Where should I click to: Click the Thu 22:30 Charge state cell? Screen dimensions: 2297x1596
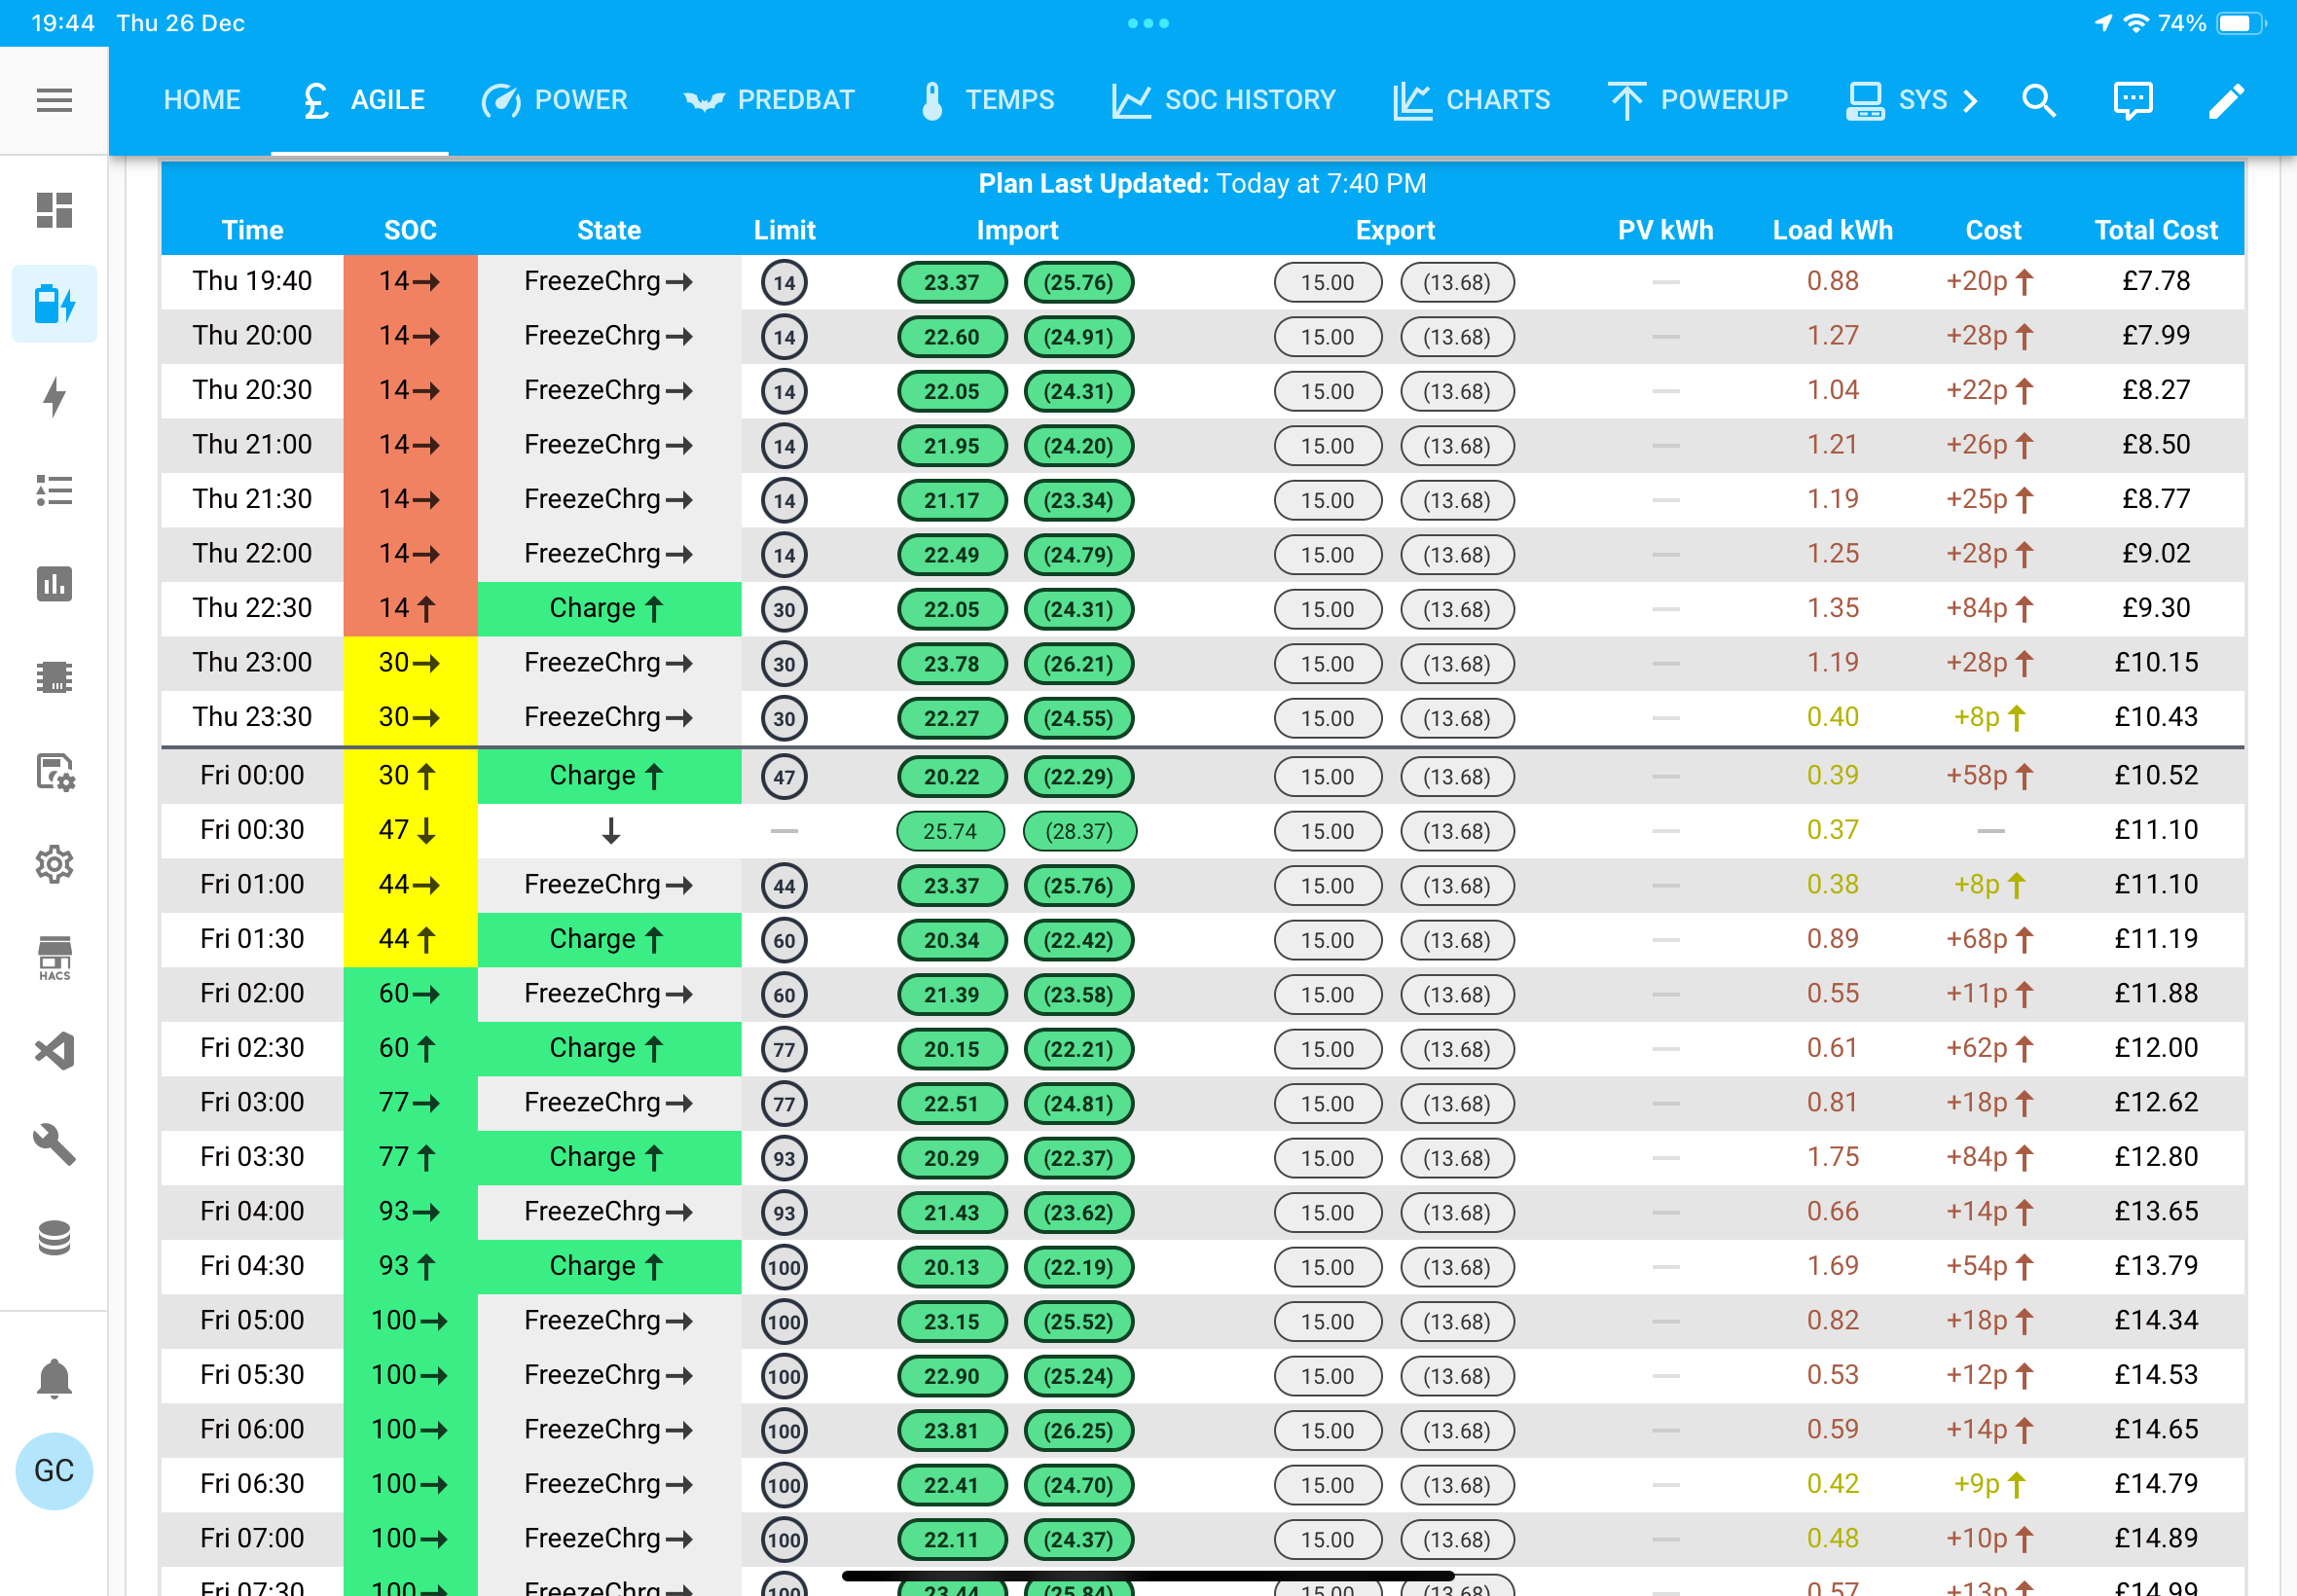[609, 608]
